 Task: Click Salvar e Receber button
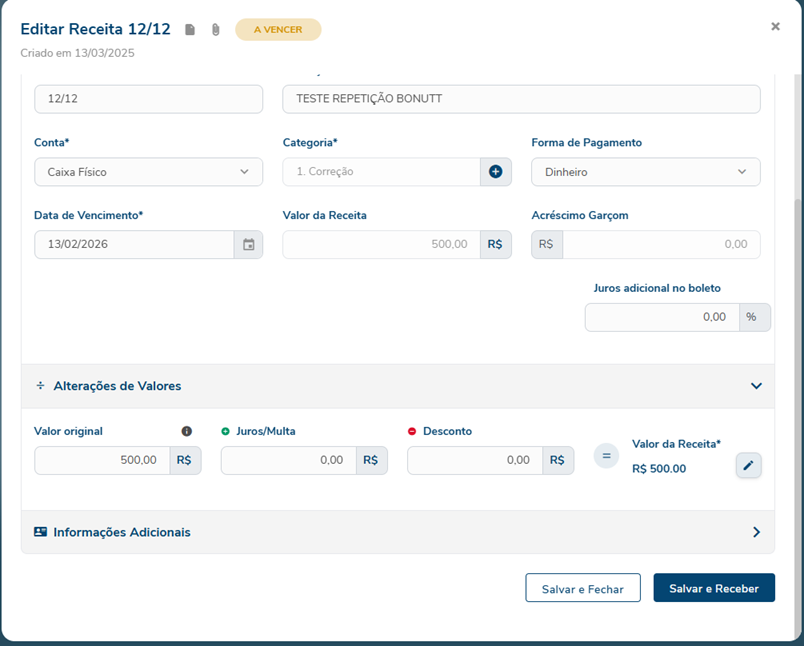[714, 589]
